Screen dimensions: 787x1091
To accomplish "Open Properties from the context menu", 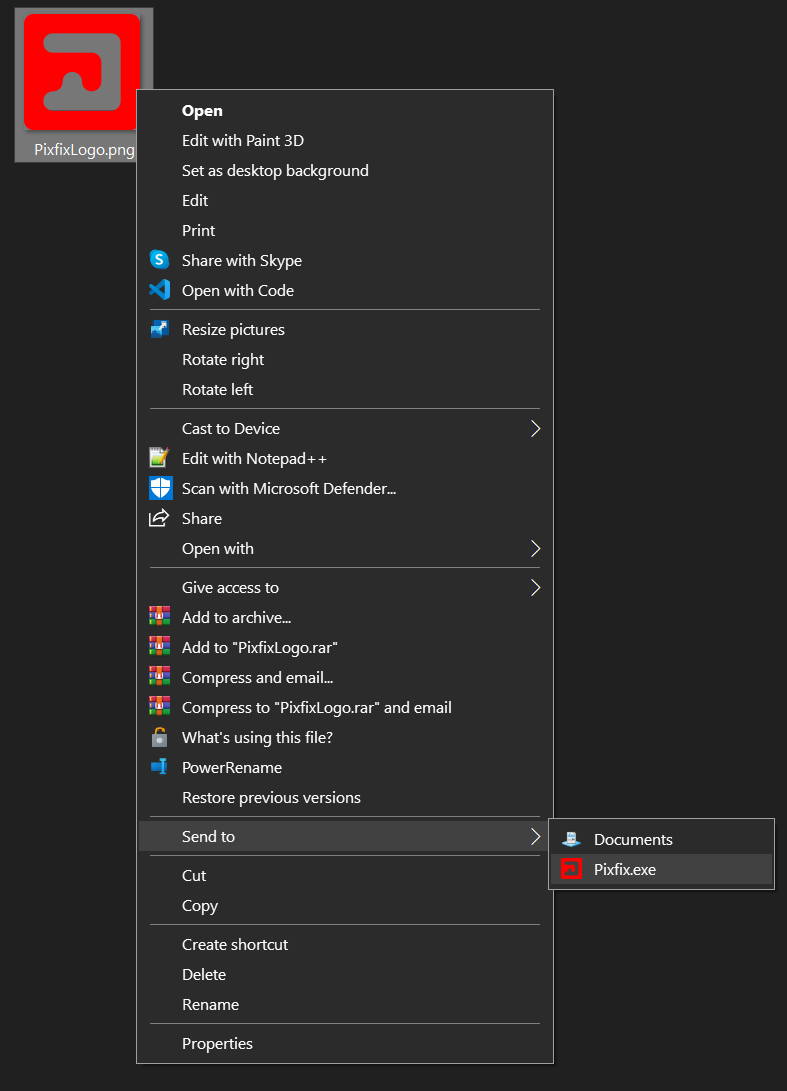I will [x=345, y=1043].
